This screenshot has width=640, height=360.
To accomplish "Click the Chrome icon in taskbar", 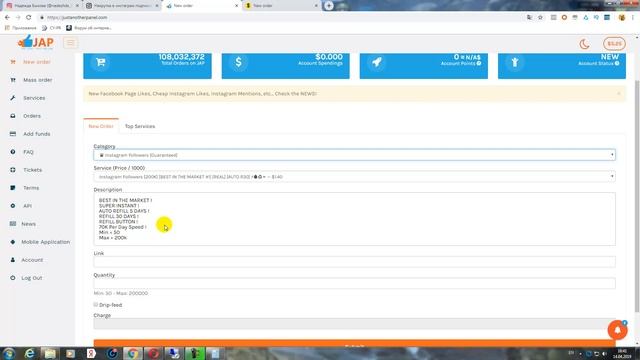I will (133, 353).
